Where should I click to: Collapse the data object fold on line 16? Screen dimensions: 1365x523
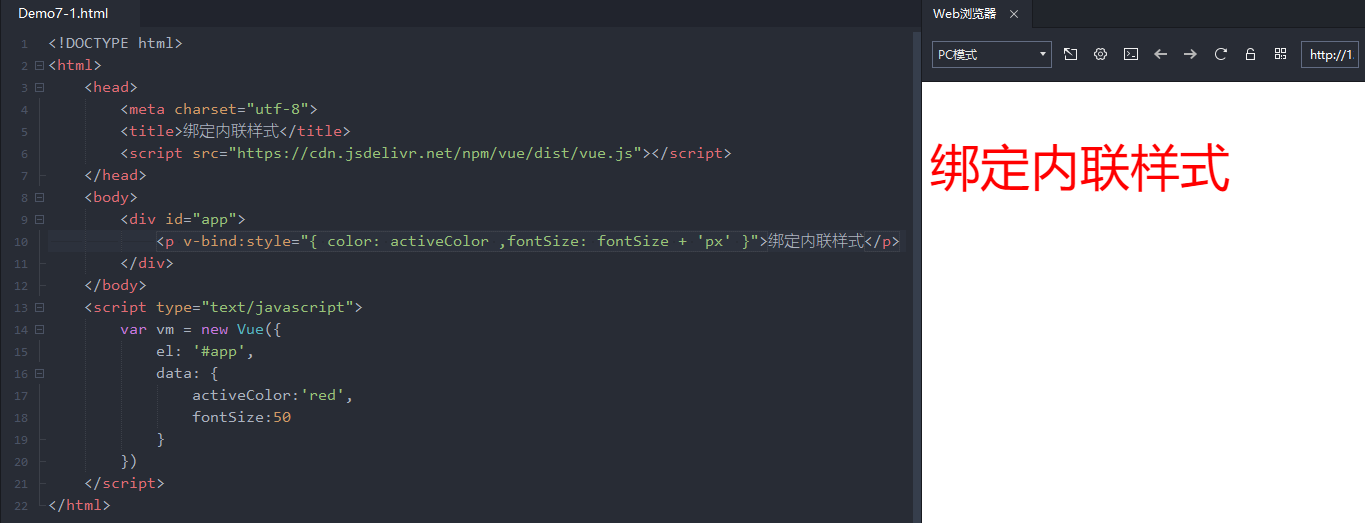click(x=39, y=373)
